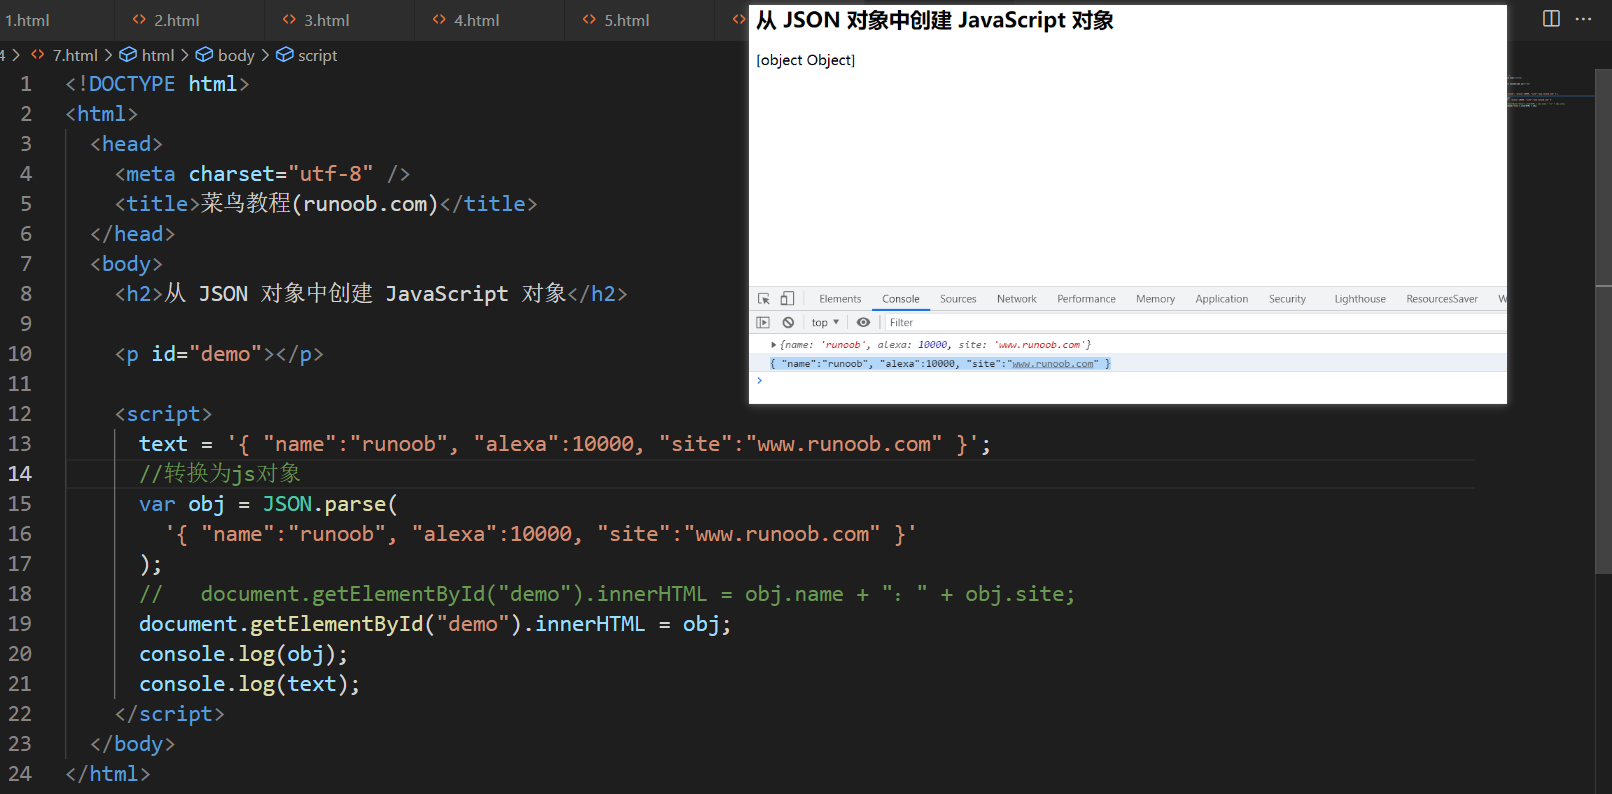Click the '<meta charset="utf-8" />' line
The width and height of the screenshot is (1612, 794).
click(x=262, y=174)
